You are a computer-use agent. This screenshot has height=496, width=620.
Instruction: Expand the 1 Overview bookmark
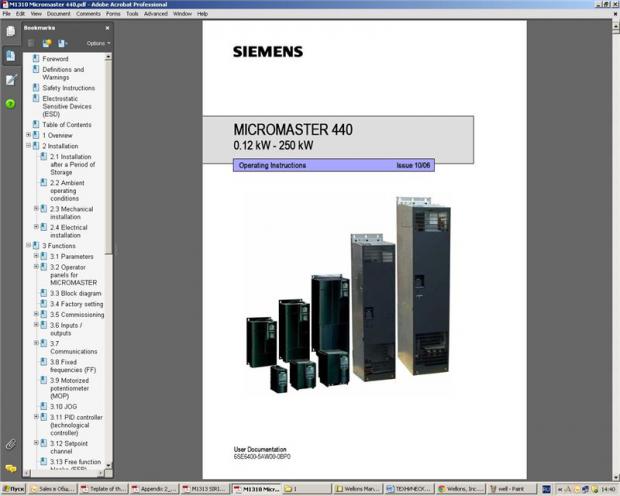(28, 135)
